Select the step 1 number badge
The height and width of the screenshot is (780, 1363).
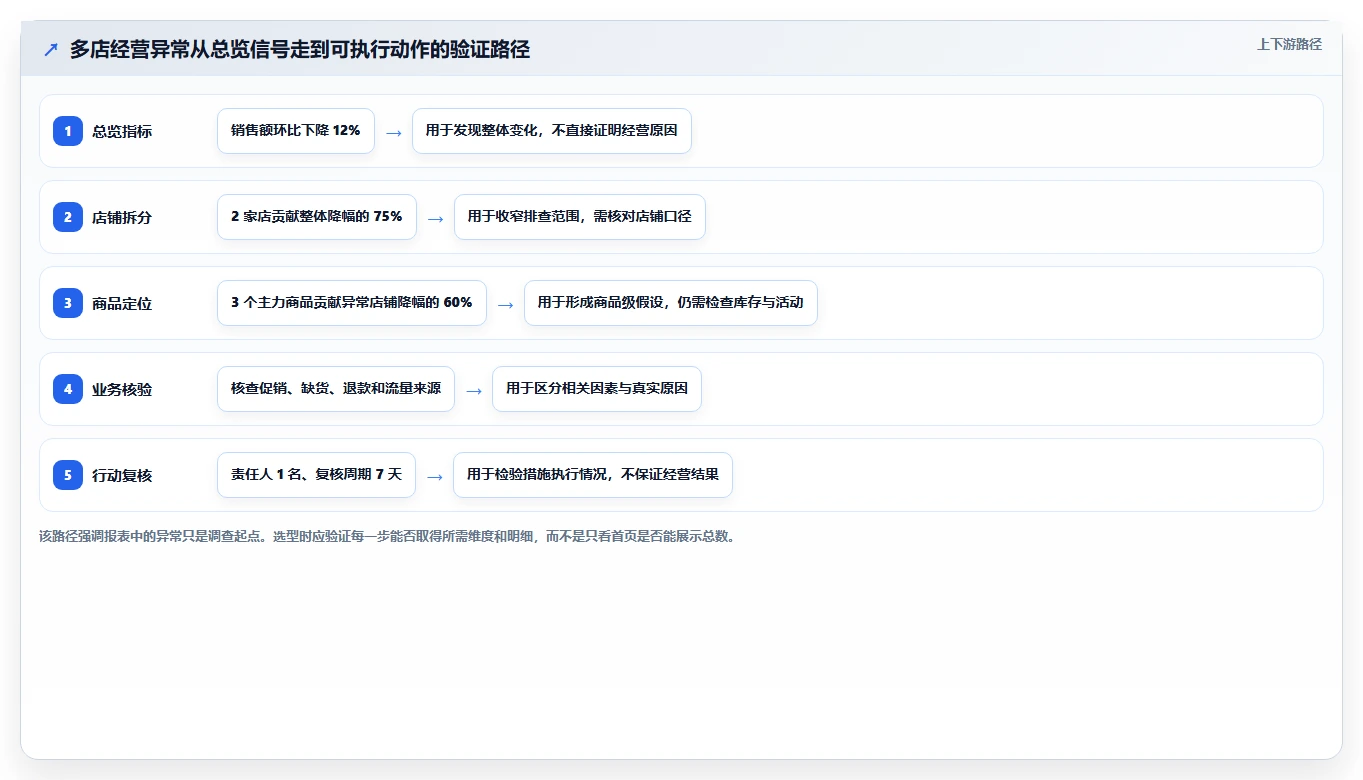(68, 131)
